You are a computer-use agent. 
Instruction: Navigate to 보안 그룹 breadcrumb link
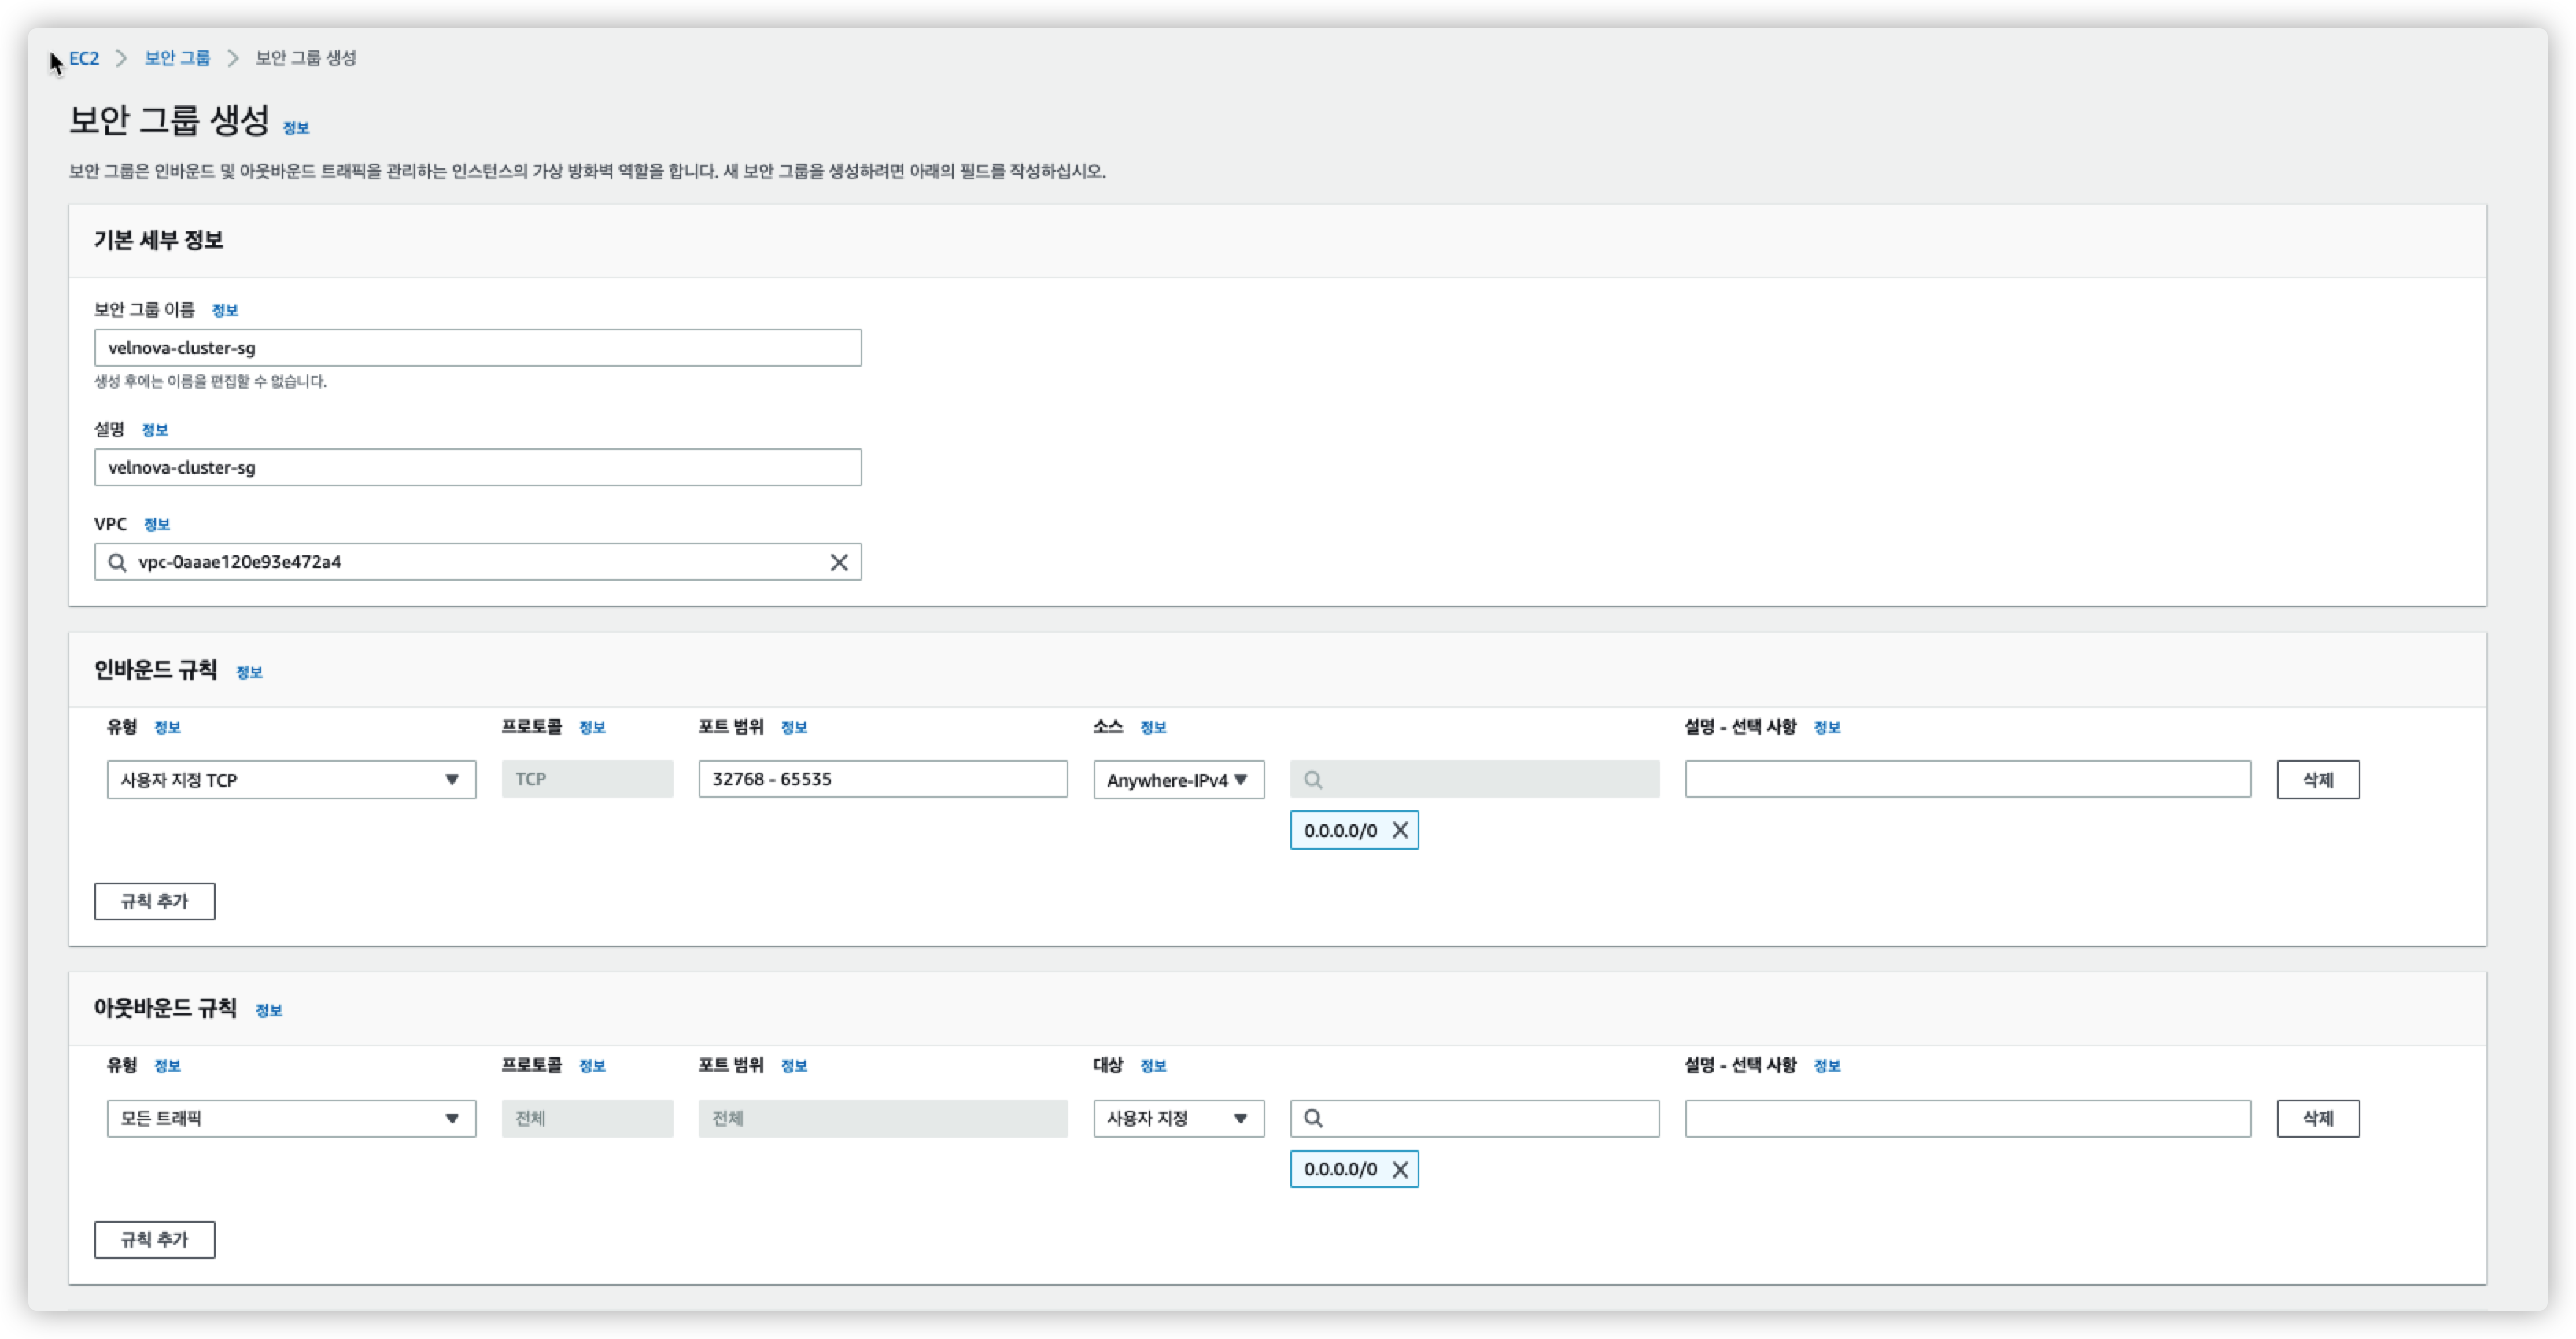pos(177,58)
